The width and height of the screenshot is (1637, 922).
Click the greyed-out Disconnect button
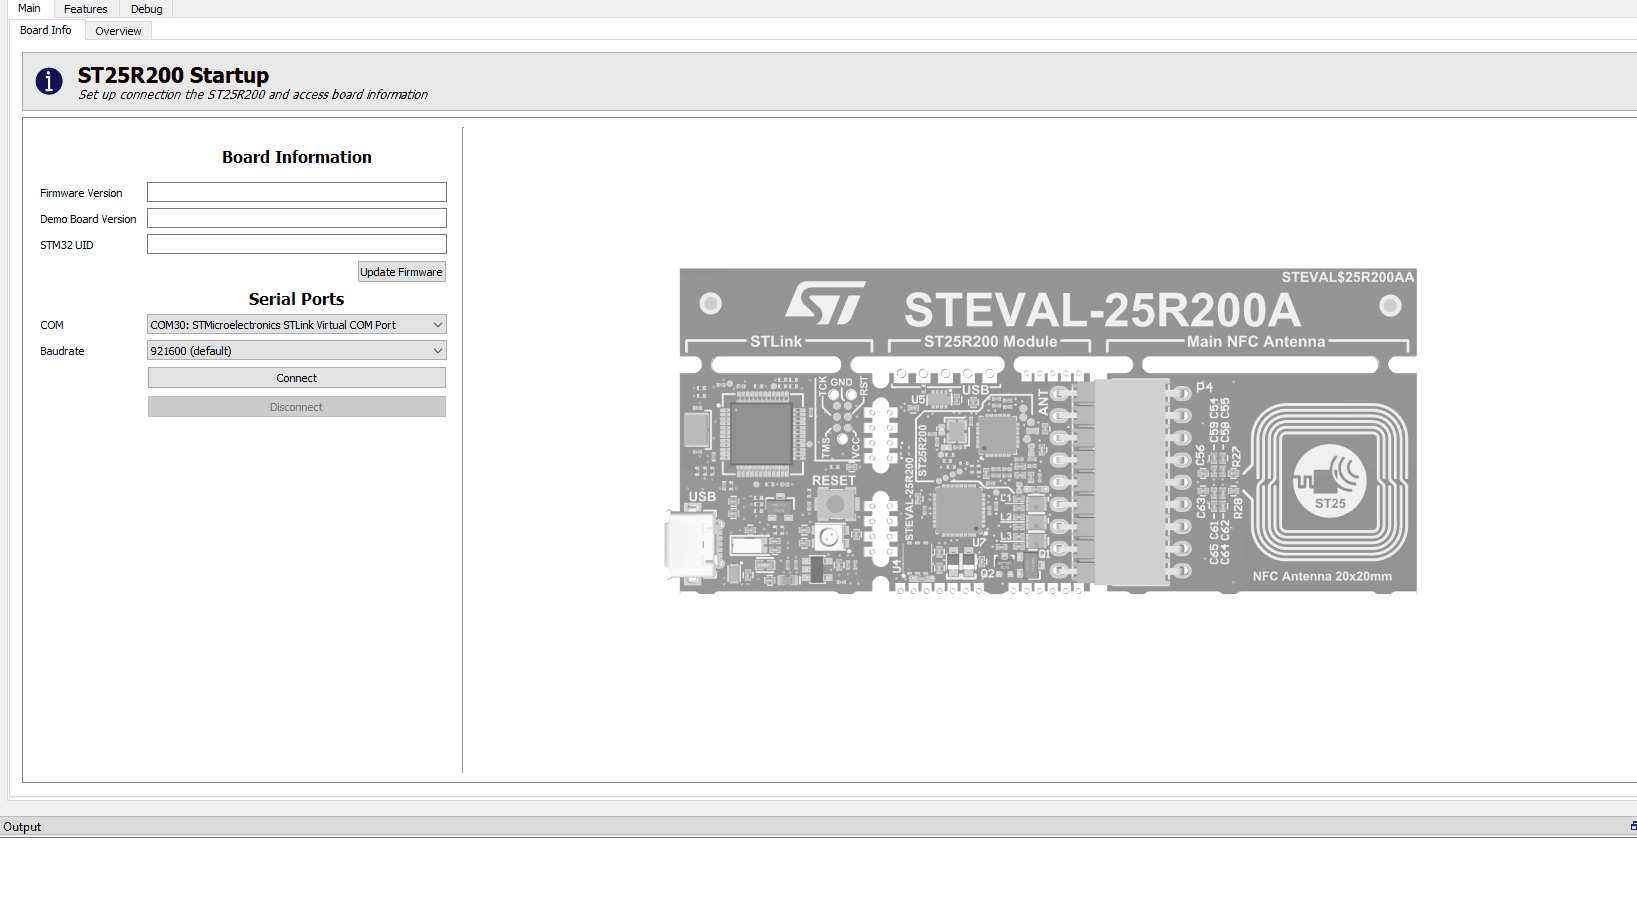pyautogui.click(x=297, y=407)
